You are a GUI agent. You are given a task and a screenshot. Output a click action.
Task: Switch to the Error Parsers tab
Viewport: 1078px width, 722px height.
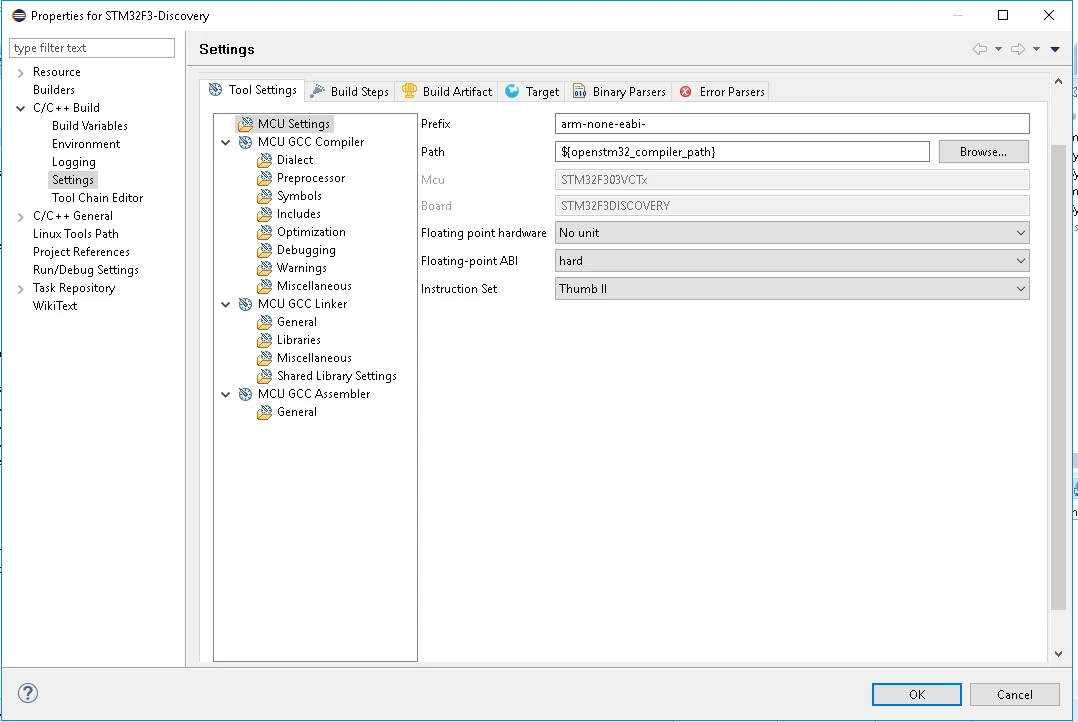click(722, 91)
